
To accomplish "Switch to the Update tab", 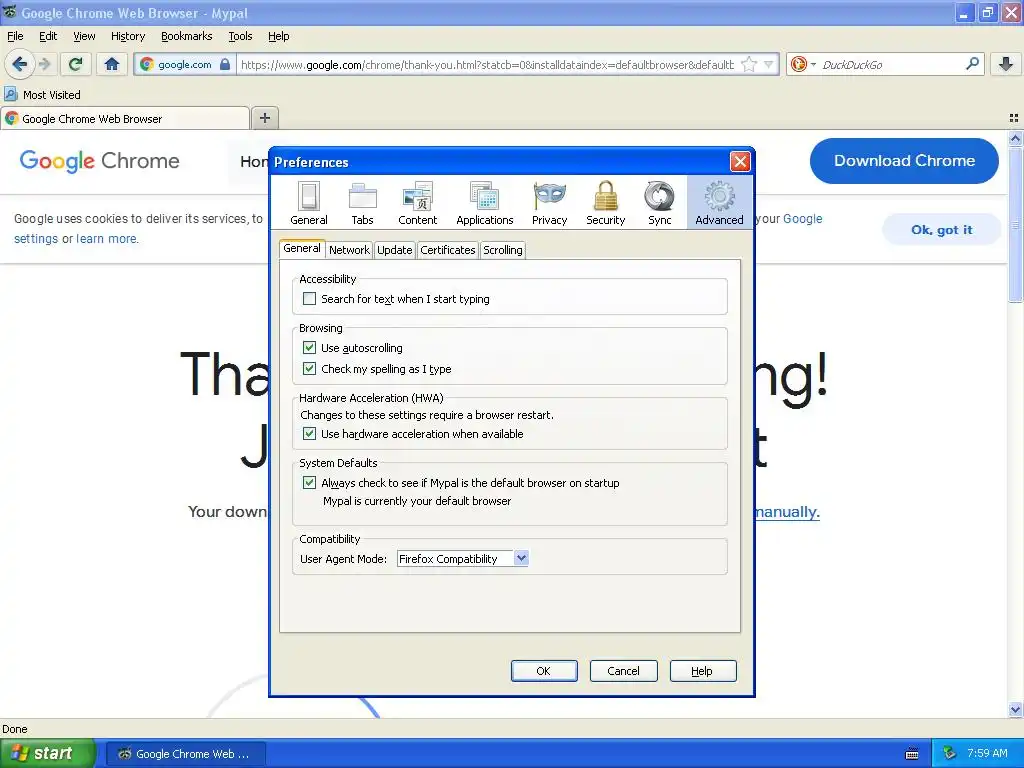I will click(x=394, y=249).
